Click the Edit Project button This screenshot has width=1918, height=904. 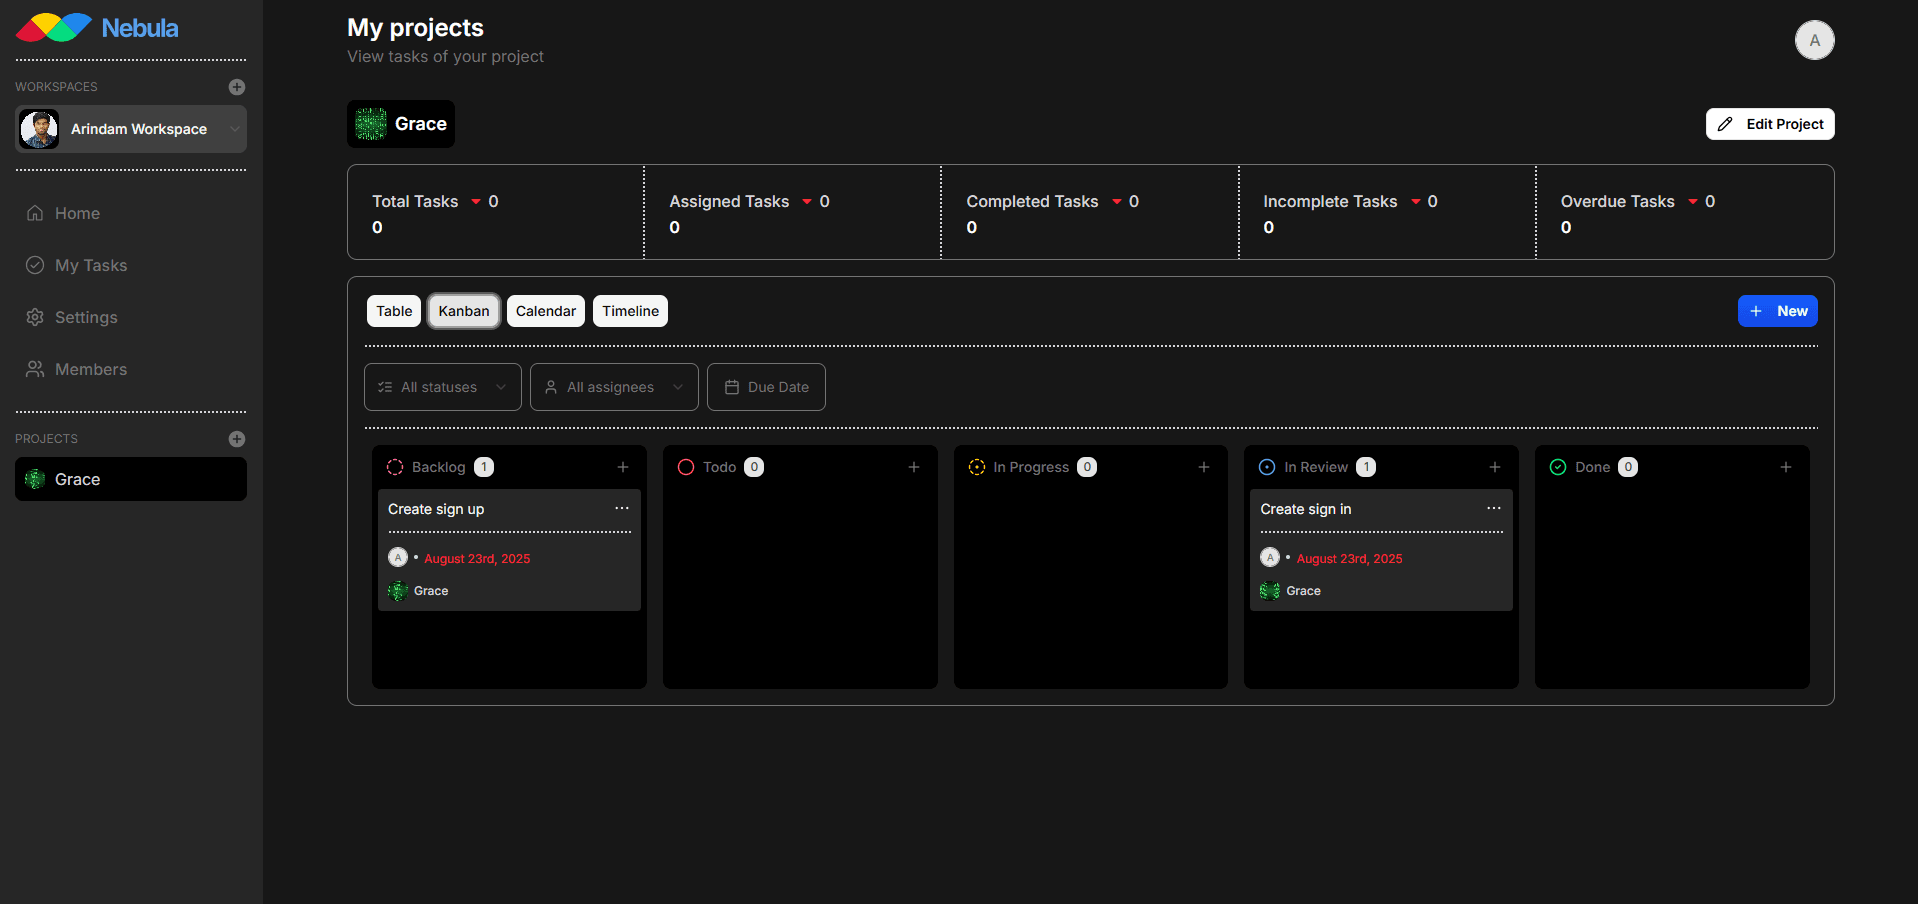[1769, 124]
